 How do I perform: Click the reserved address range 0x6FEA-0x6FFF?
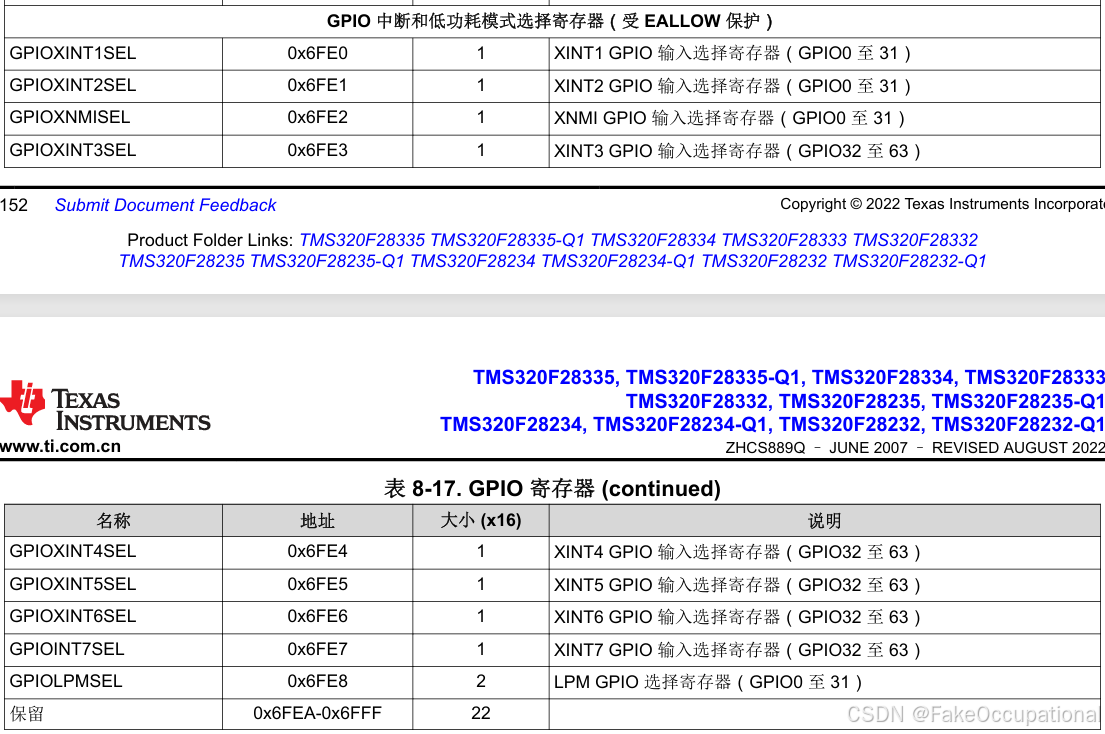click(317, 714)
